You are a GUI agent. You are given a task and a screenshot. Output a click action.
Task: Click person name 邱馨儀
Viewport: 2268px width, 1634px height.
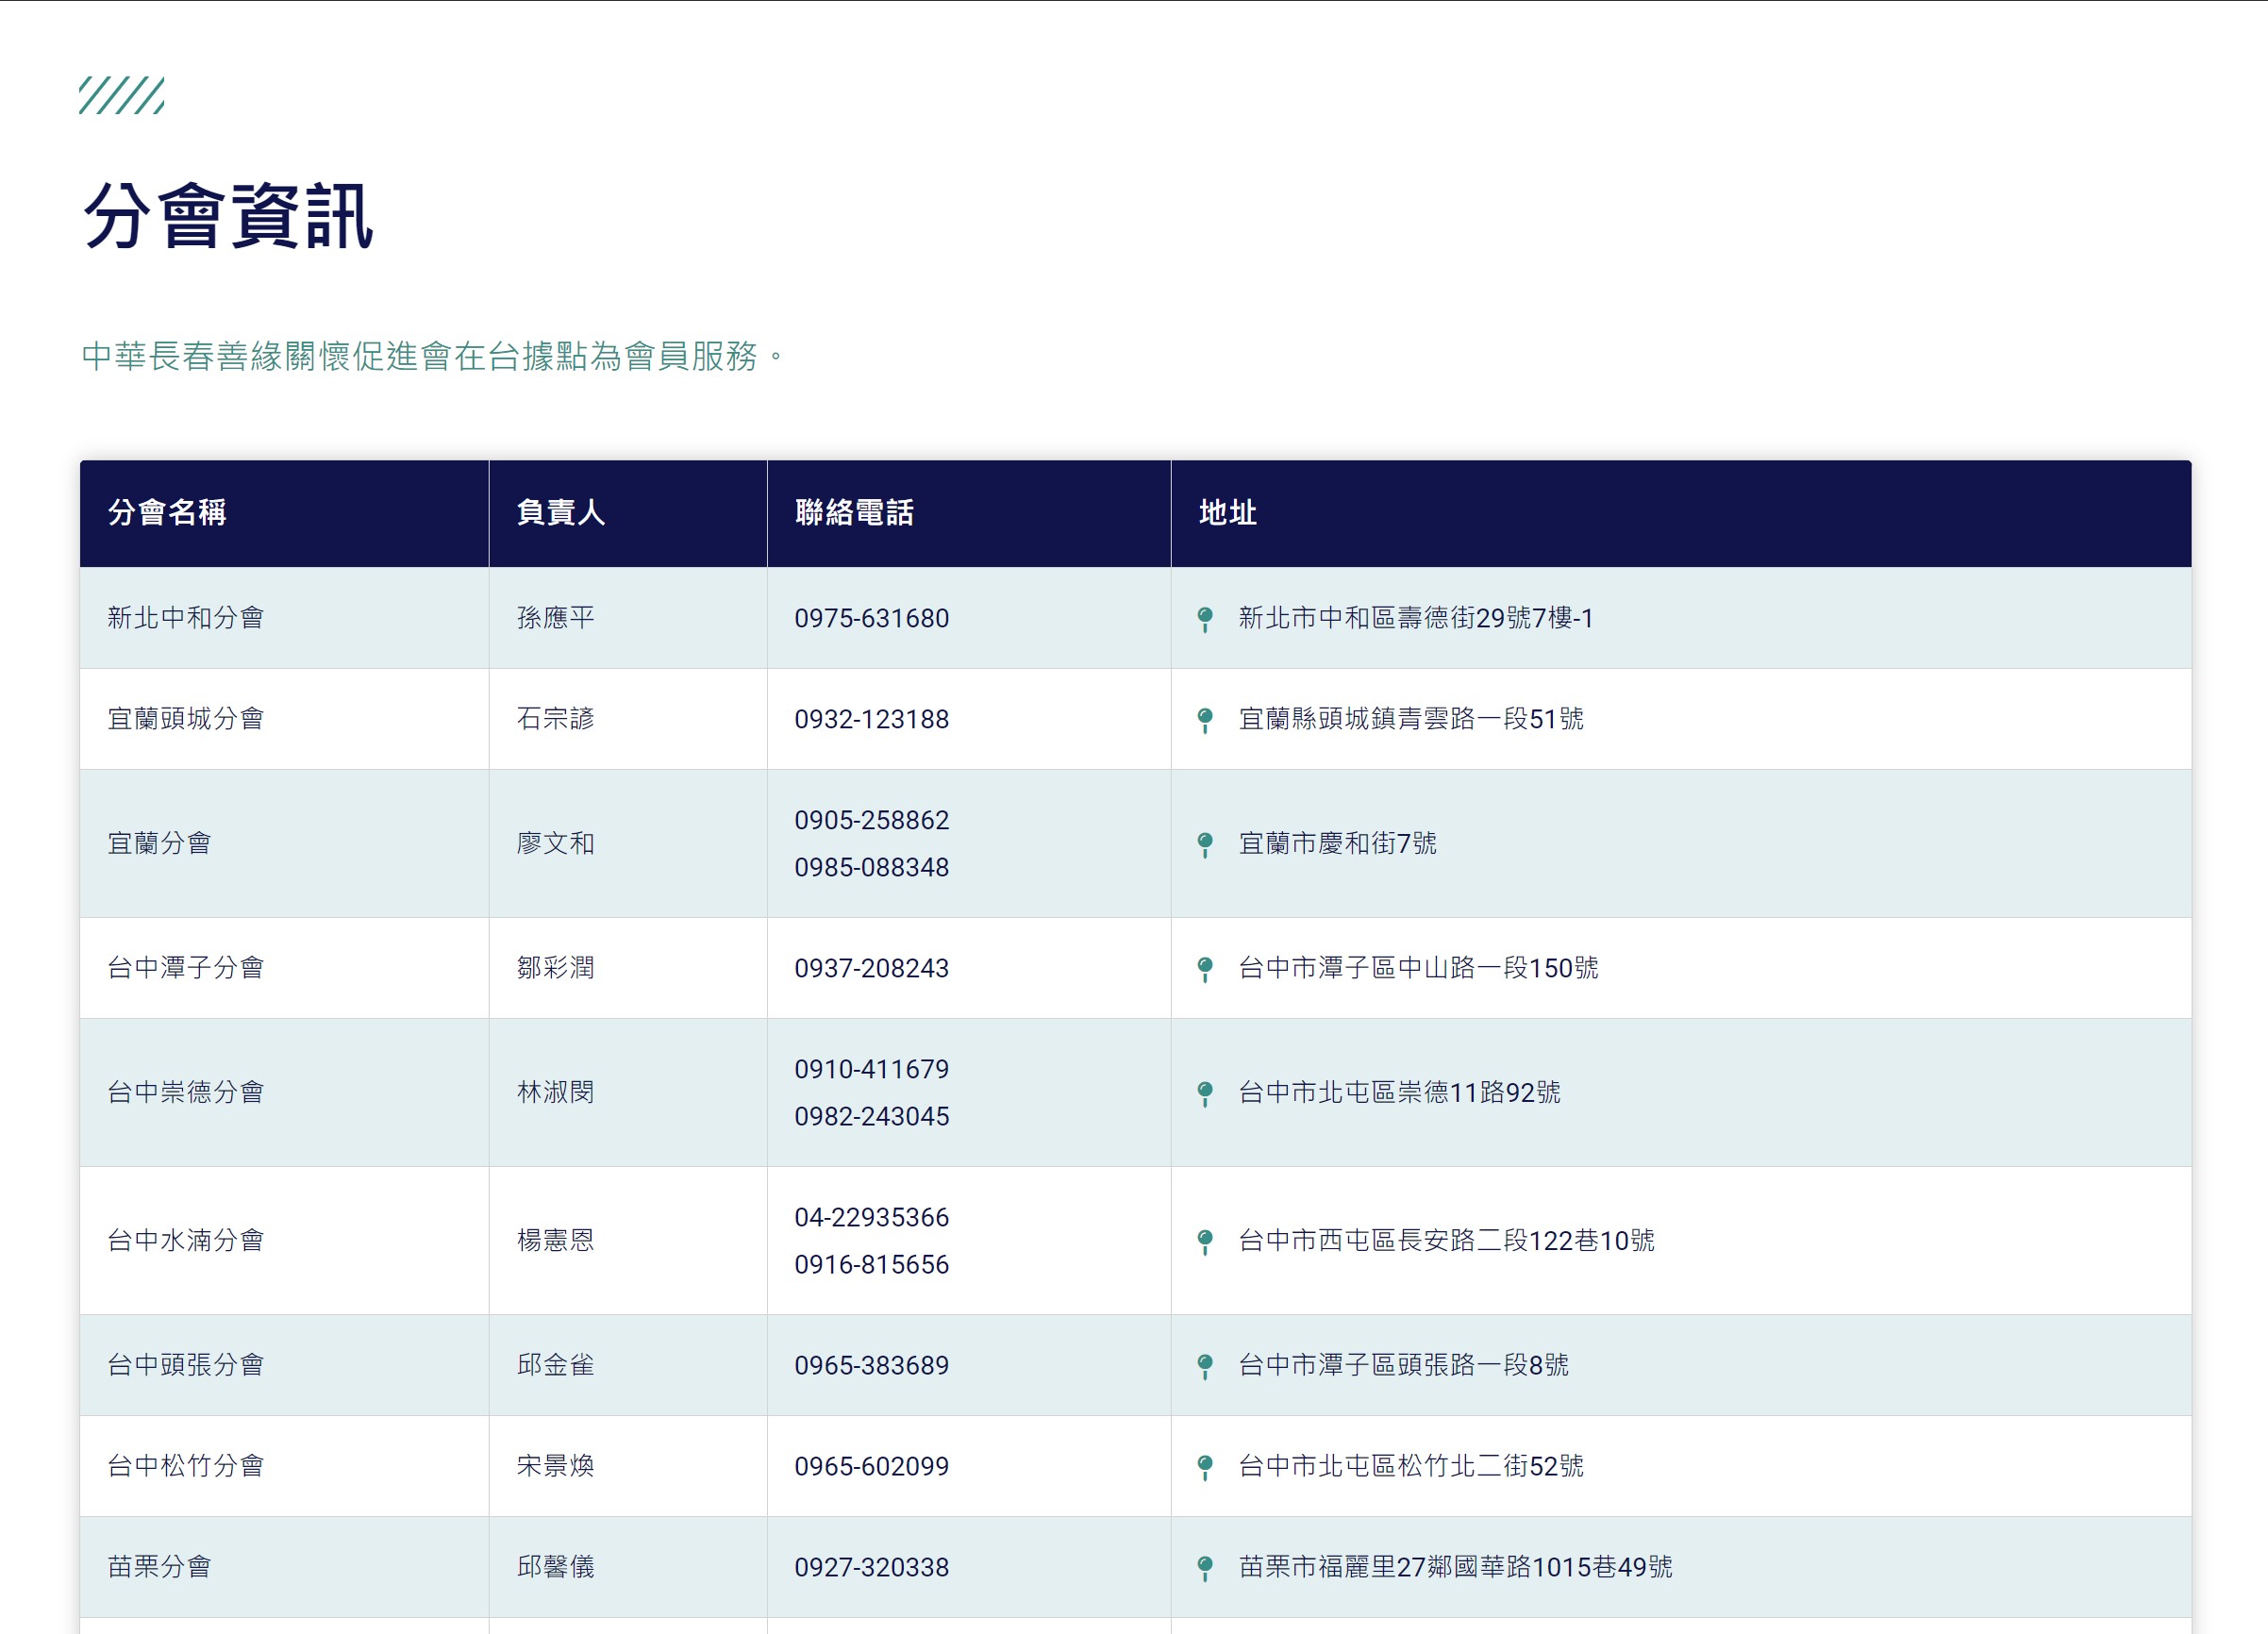pos(556,1567)
